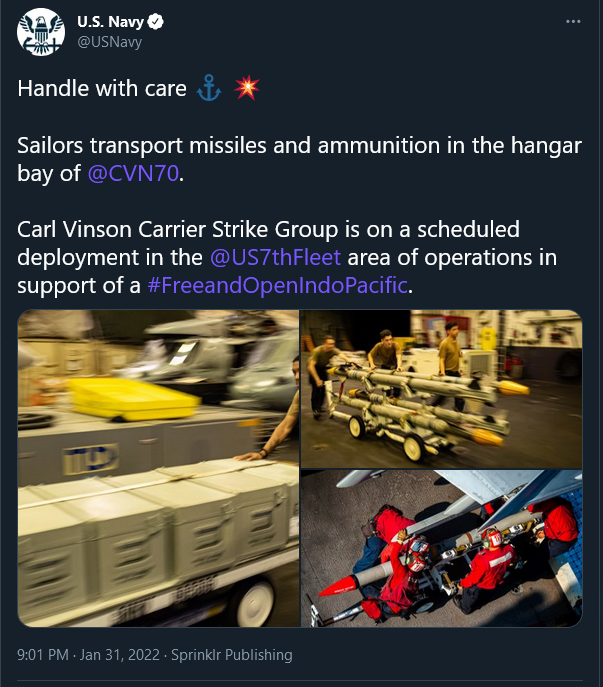Image resolution: width=603 pixels, height=687 pixels.
Task: Click the red missile tip in bottom-right photo
Action: [337, 586]
